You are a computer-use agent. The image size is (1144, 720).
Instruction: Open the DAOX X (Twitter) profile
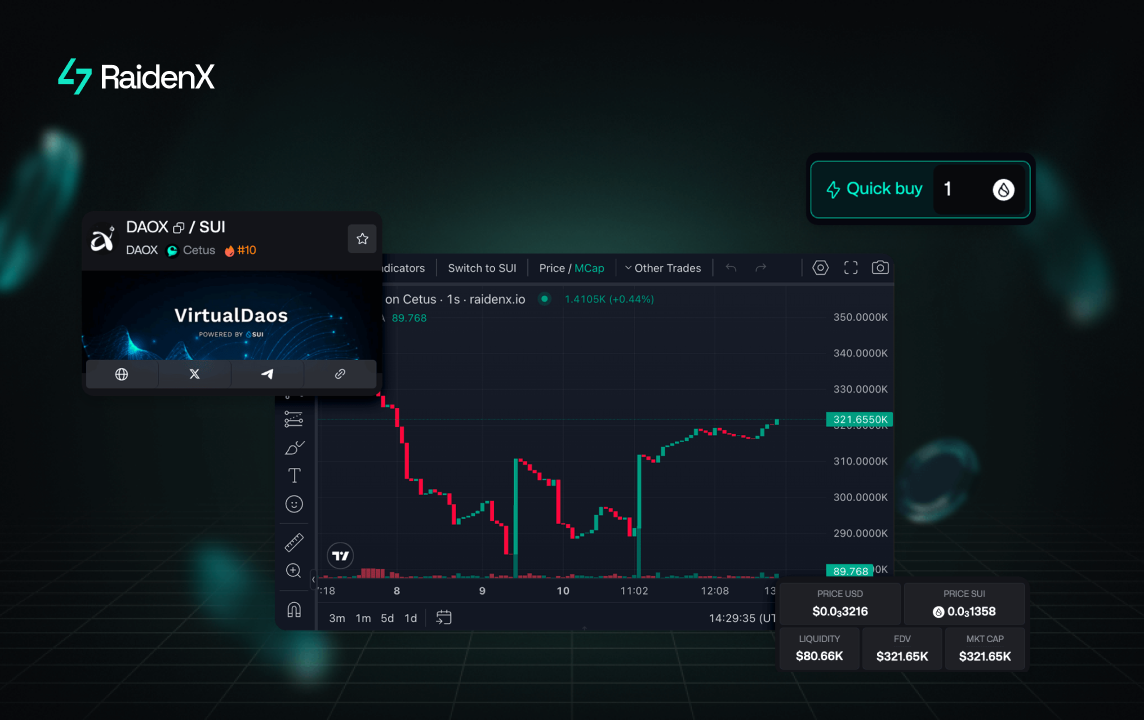(x=194, y=374)
